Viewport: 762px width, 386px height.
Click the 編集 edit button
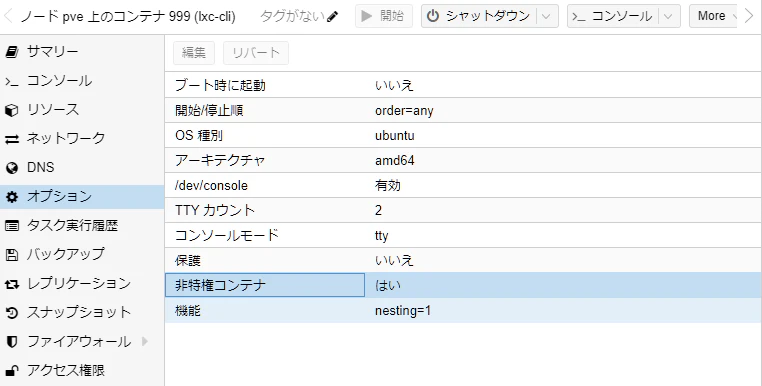pos(194,53)
